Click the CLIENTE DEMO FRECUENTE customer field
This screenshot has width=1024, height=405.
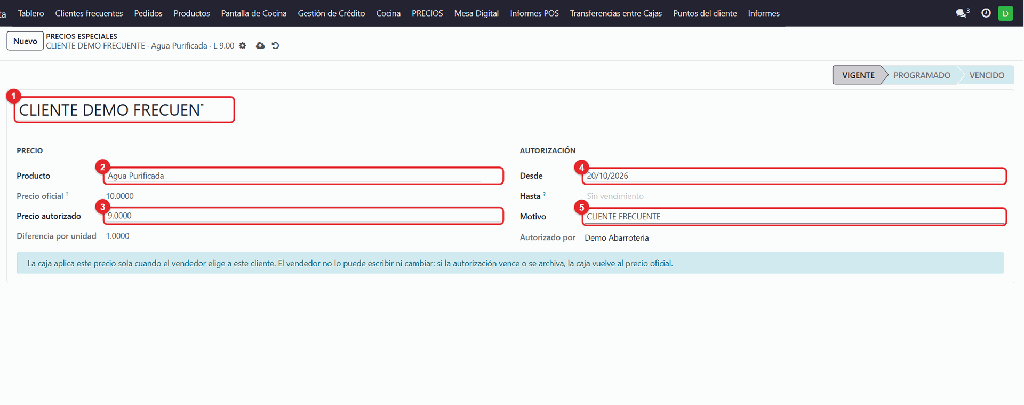[x=124, y=110]
